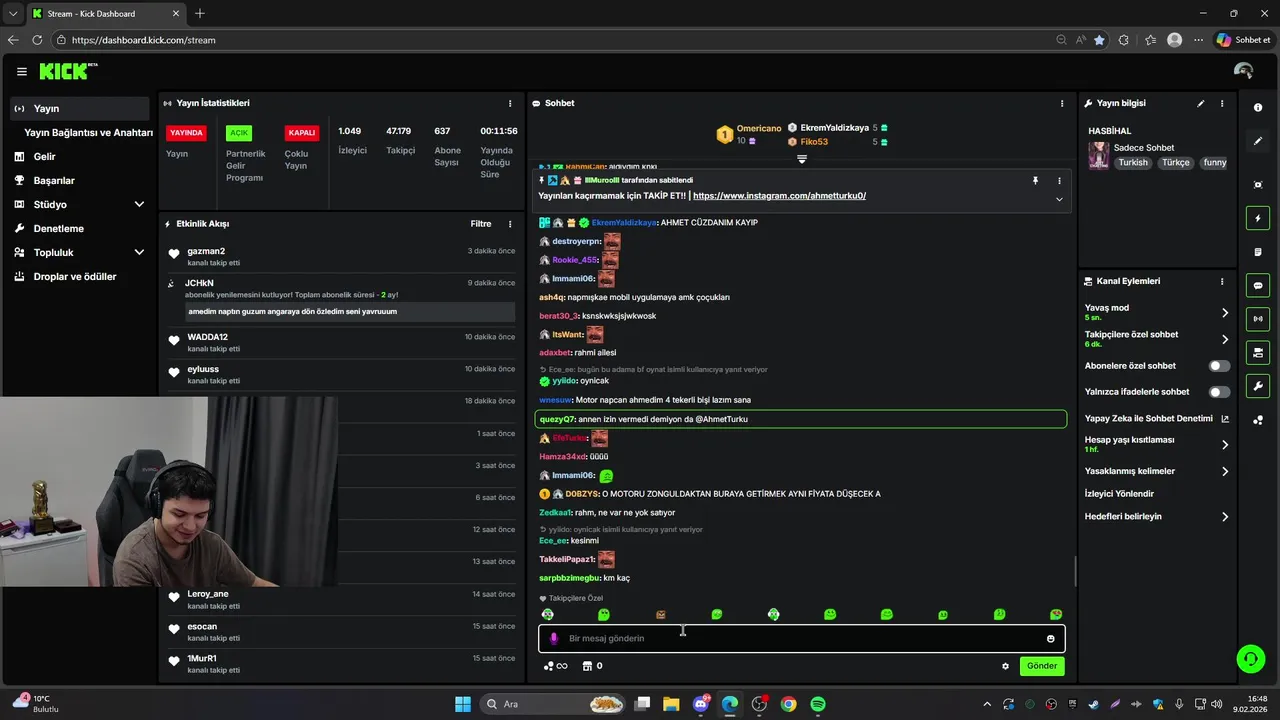Open Yavaş mod settings arrow
1280x720 pixels.
click(1224, 313)
